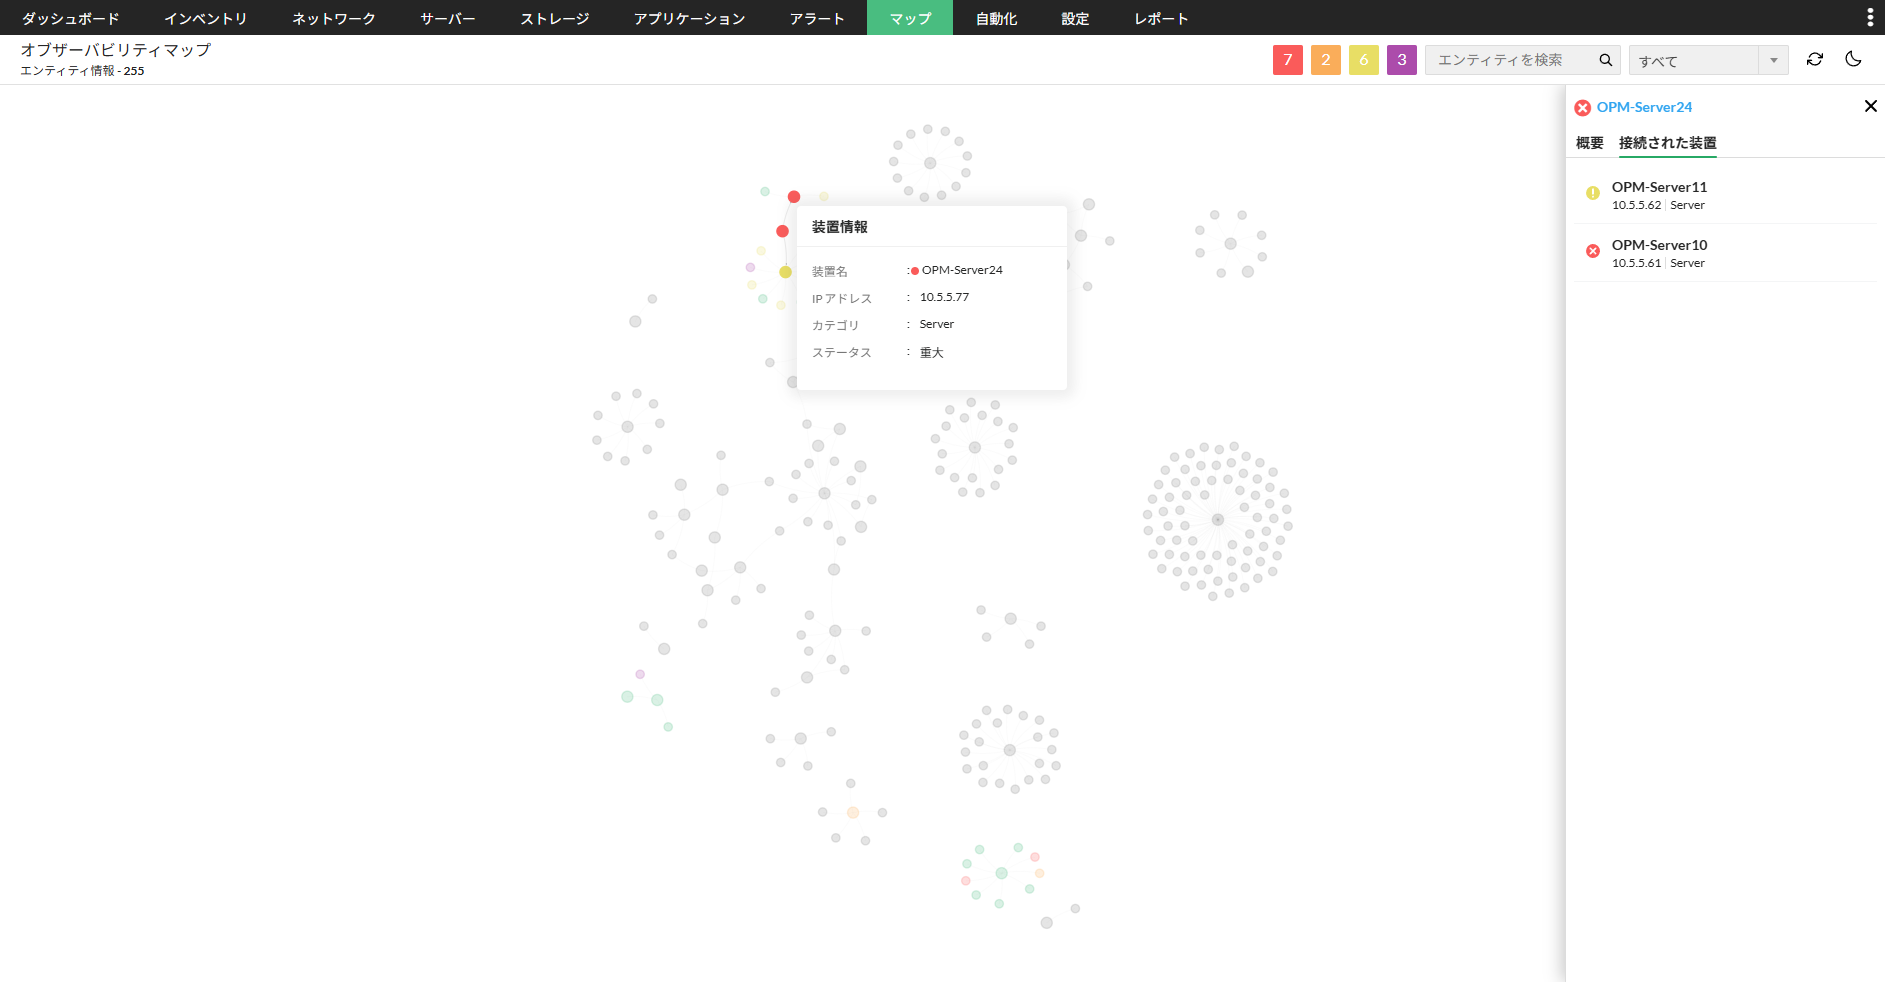Click the オブザーバビリティマップ page title
1885x982 pixels.
tap(116, 50)
